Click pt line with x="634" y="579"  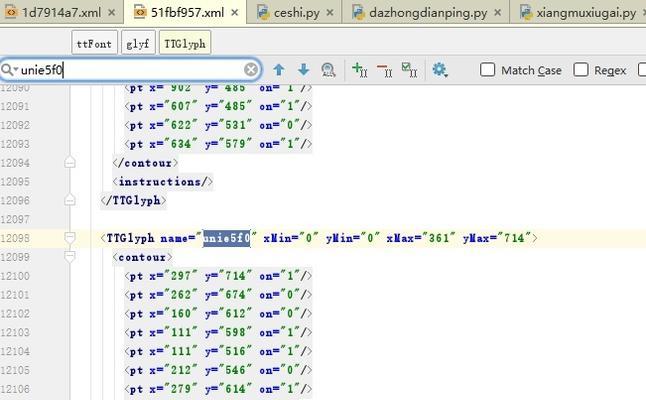(218, 144)
